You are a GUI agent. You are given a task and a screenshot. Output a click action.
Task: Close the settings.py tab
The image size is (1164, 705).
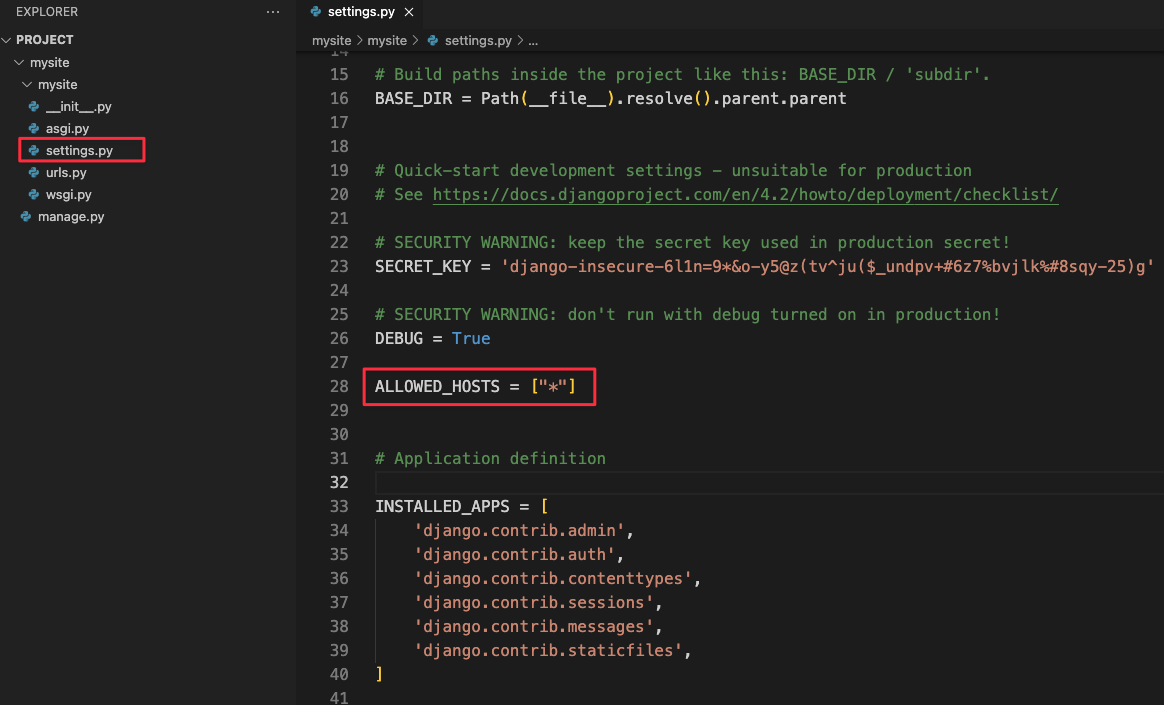point(409,12)
